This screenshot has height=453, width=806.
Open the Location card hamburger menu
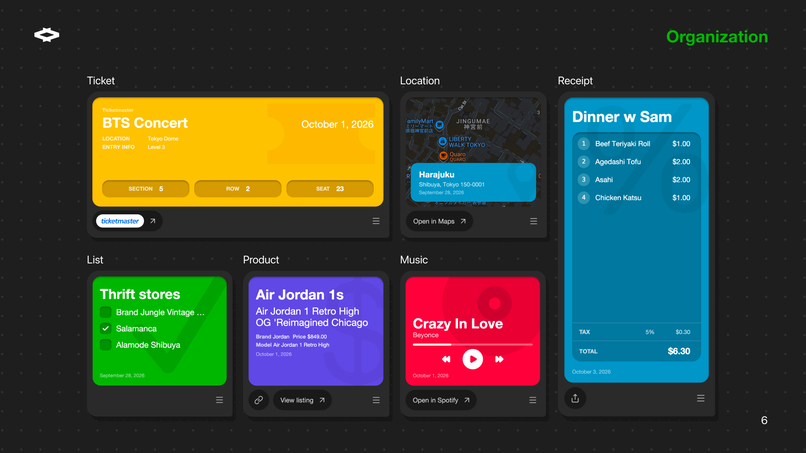click(534, 221)
